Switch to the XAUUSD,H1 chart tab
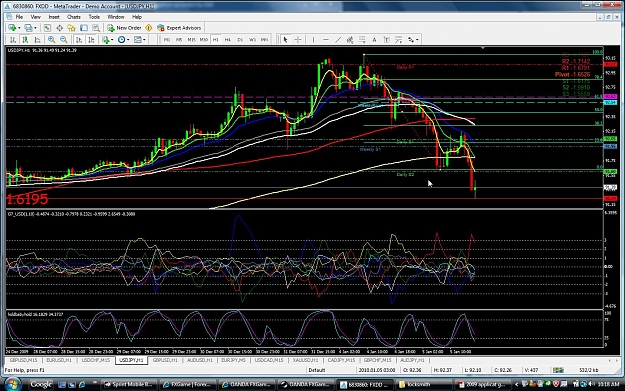Screen dimensions: 625x391 305,360
